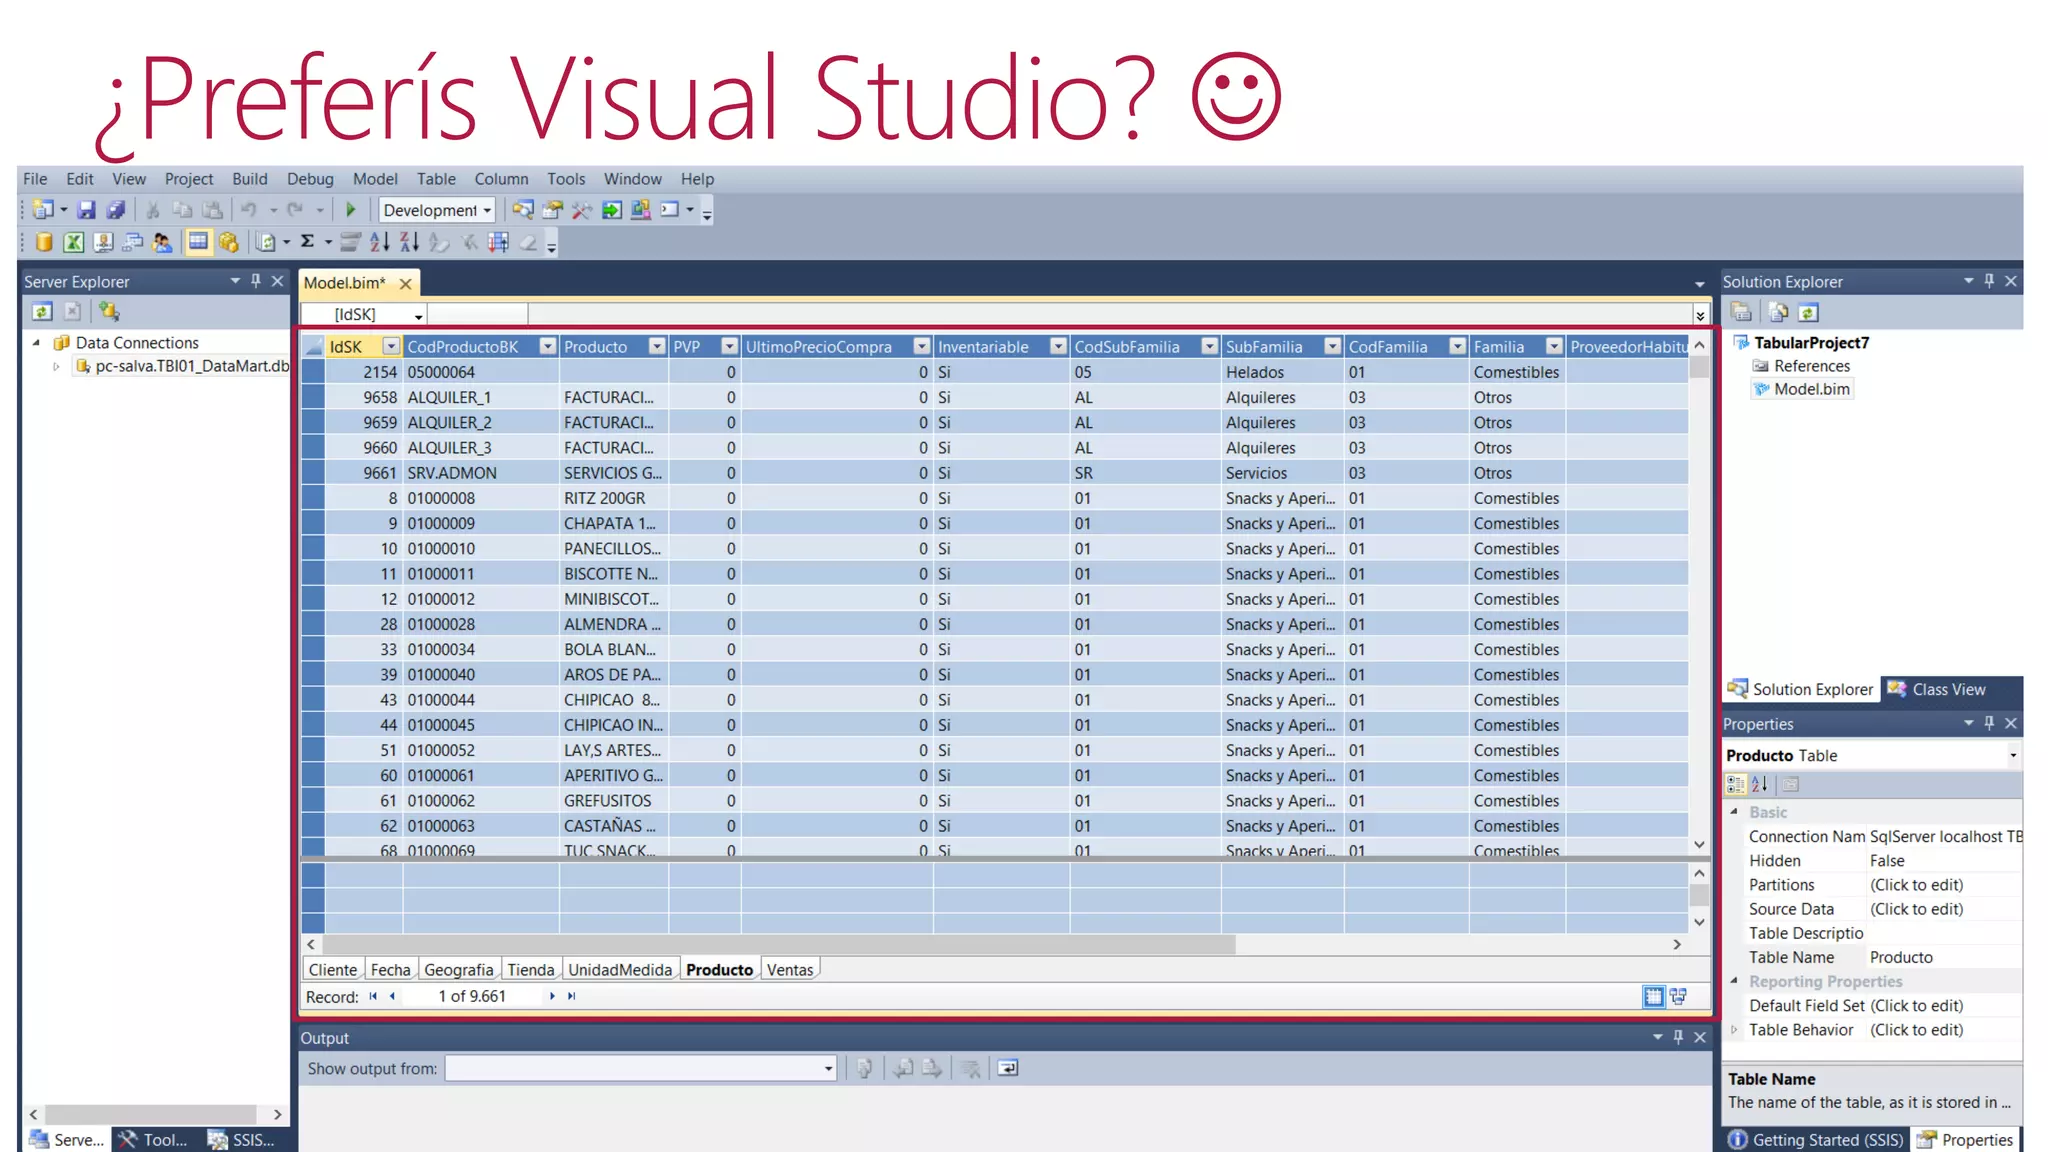Switch to the Geografia table tab
Viewport: 2048px width, 1152px height.
[458, 970]
